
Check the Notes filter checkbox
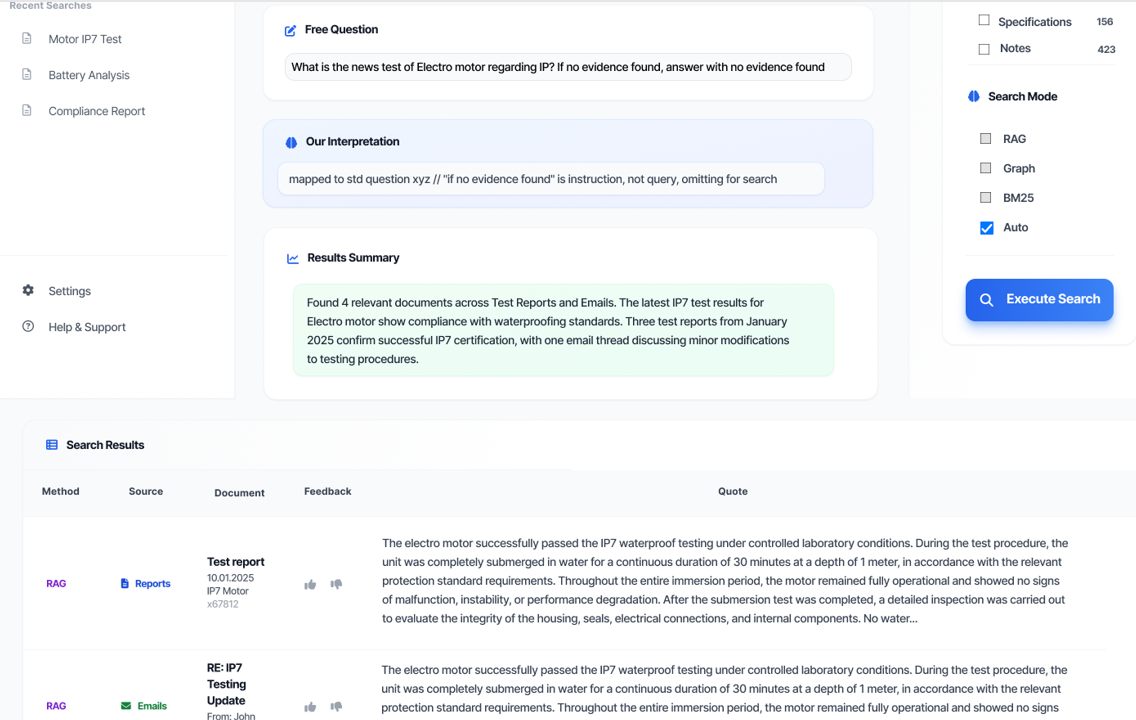pos(984,49)
